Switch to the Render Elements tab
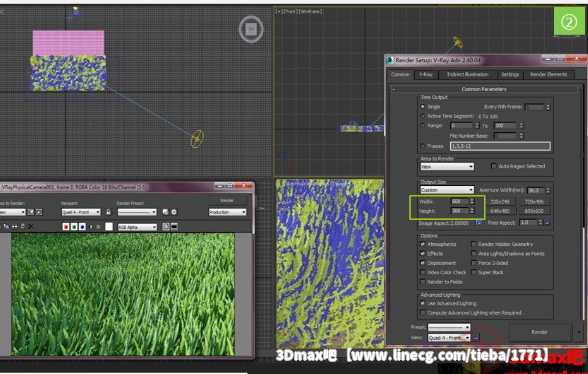Viewport: 588px width, 374px height. 548,74
